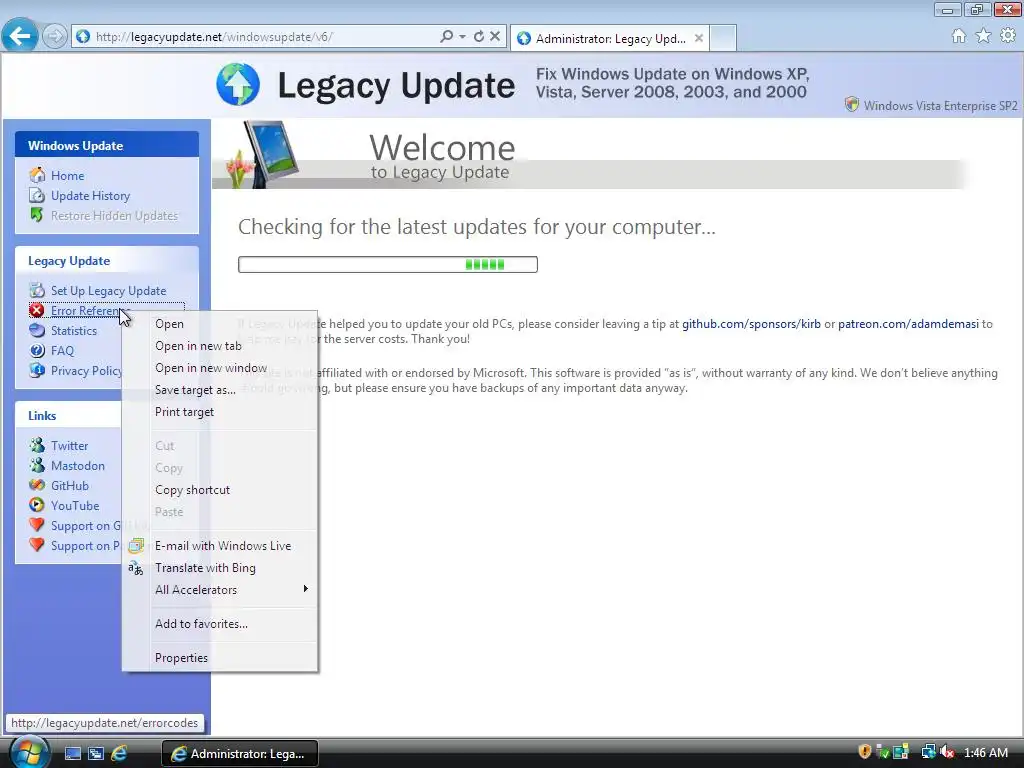
Task: Select Open in new tab
Action: point(220,346)
